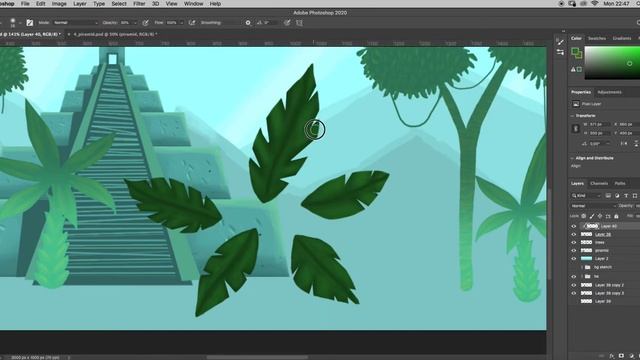This screenshot has height=360, width=640.
Task: Lock all on the selected layer
Action: tap(616, 216)
